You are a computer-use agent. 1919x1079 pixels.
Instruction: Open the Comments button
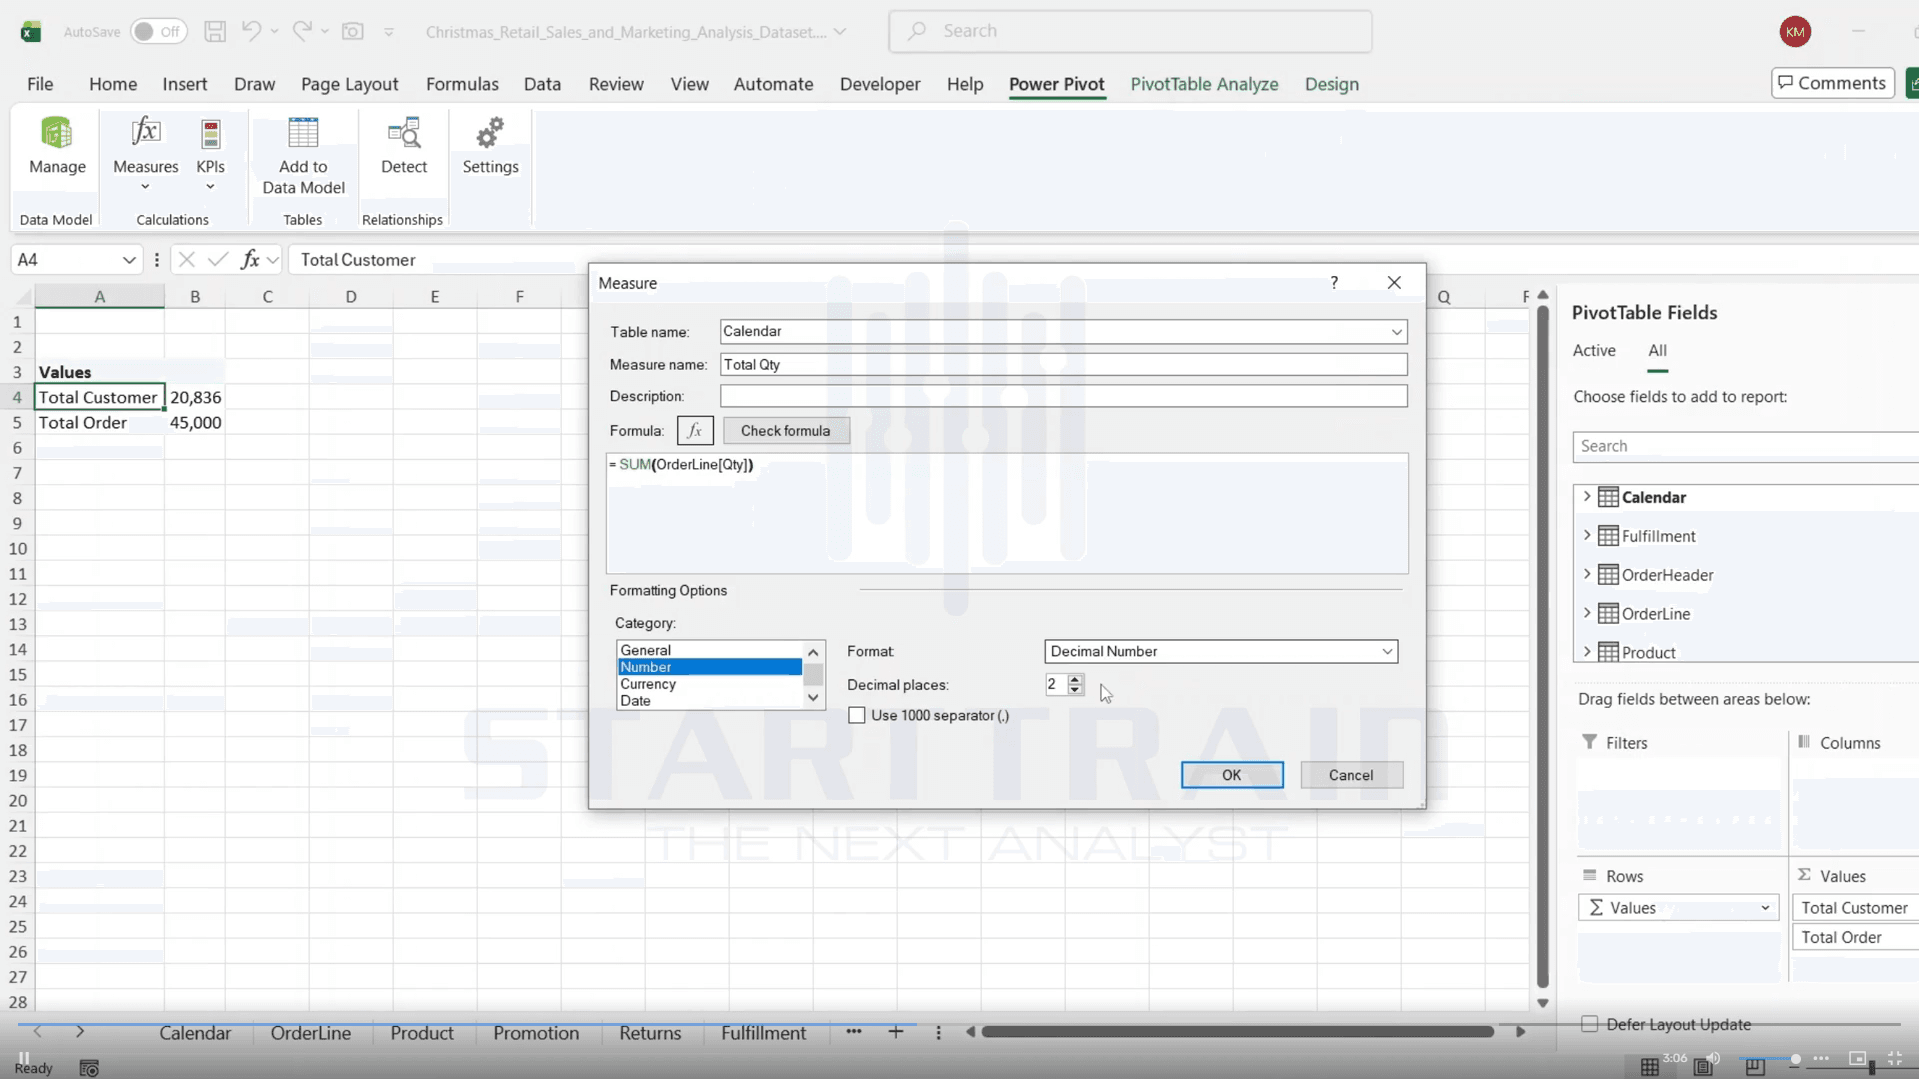click(x=1832, y=83)
